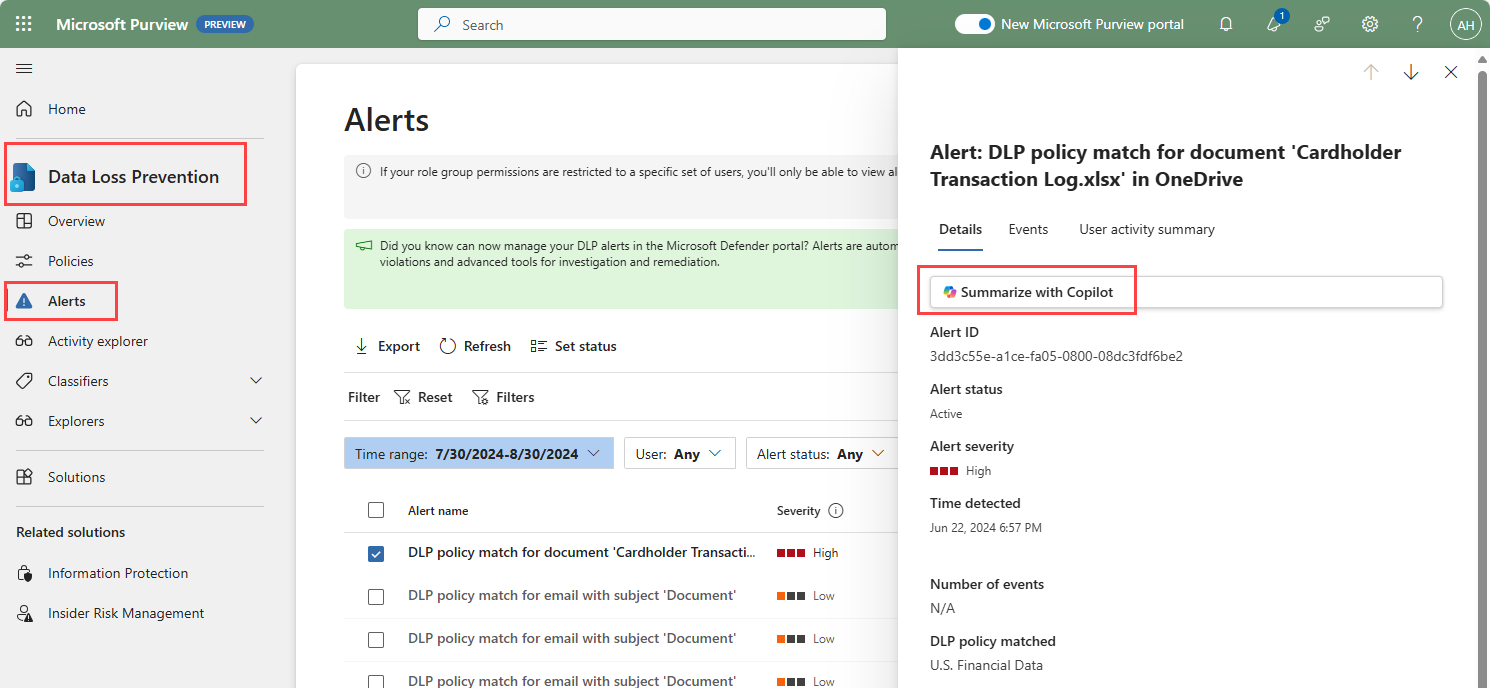1490x688 pixels.
Task: Go to previous alert with up arrow
Action: 1371,72
